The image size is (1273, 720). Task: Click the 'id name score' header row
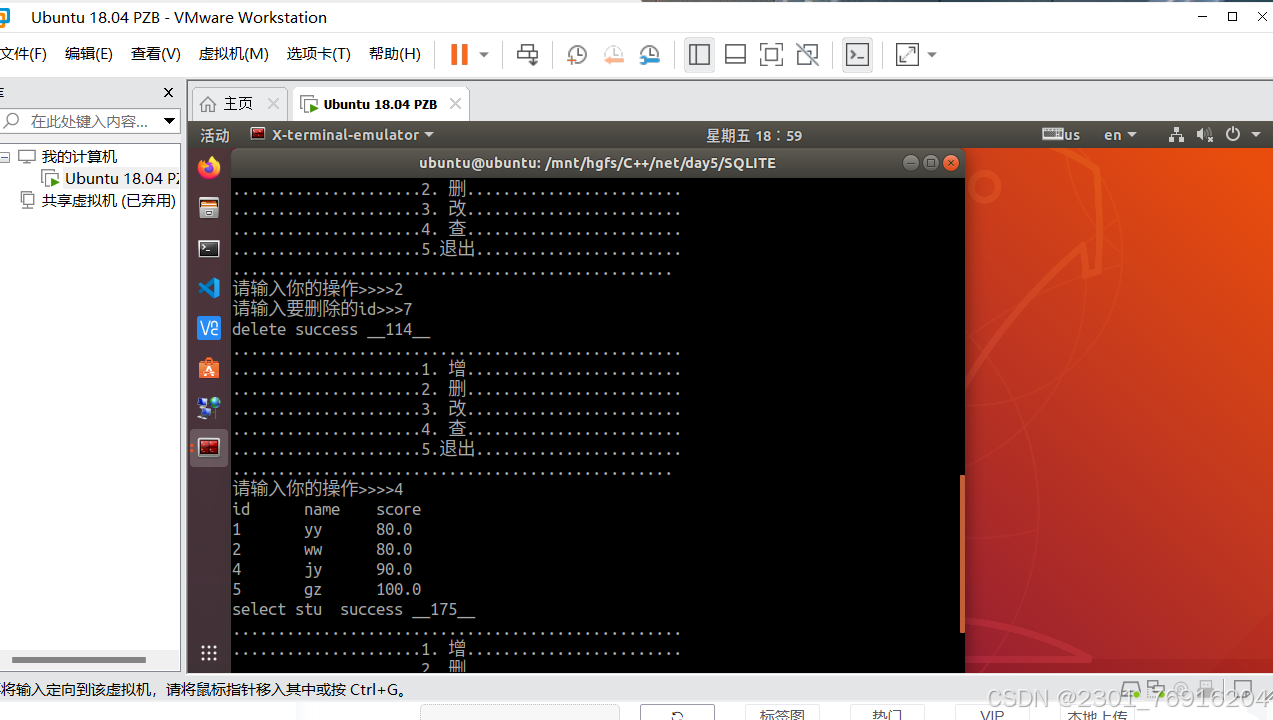coord(326,509)
